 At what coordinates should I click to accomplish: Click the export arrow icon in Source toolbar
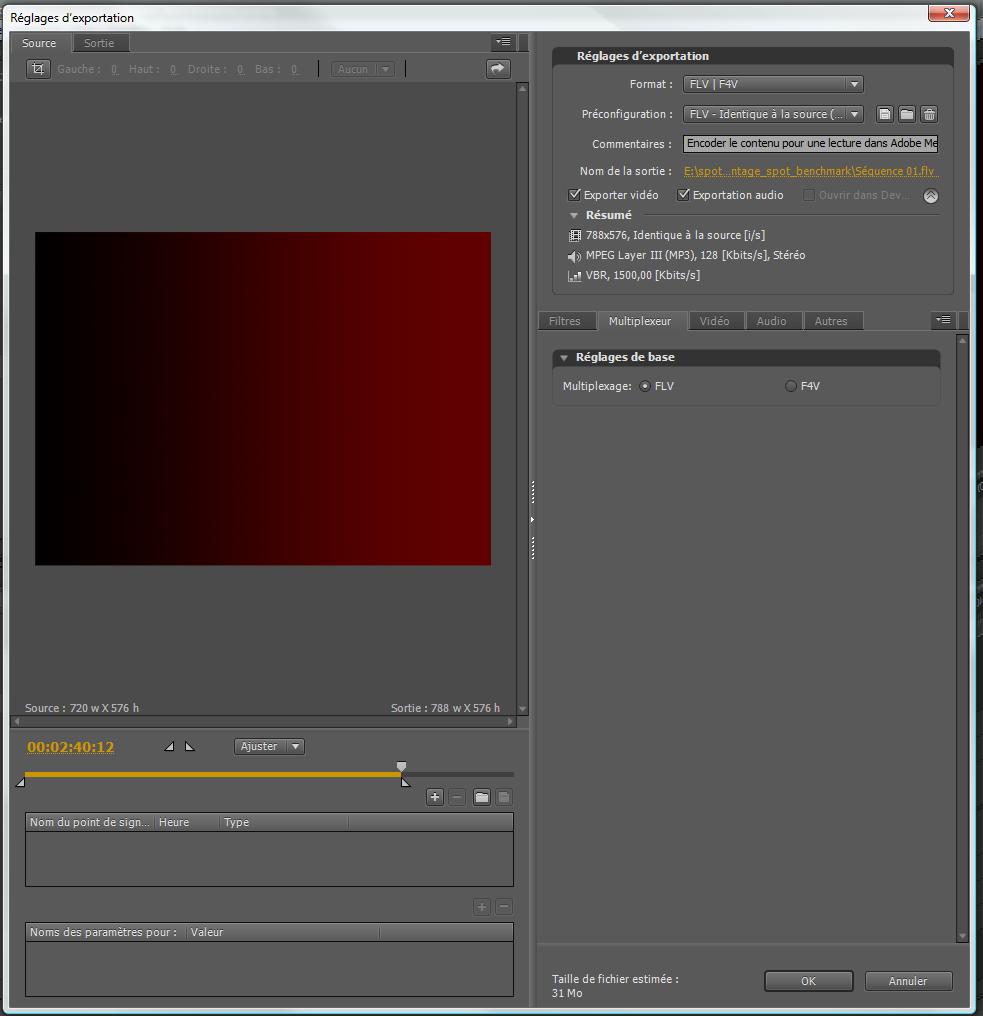[x=498, y=69]
